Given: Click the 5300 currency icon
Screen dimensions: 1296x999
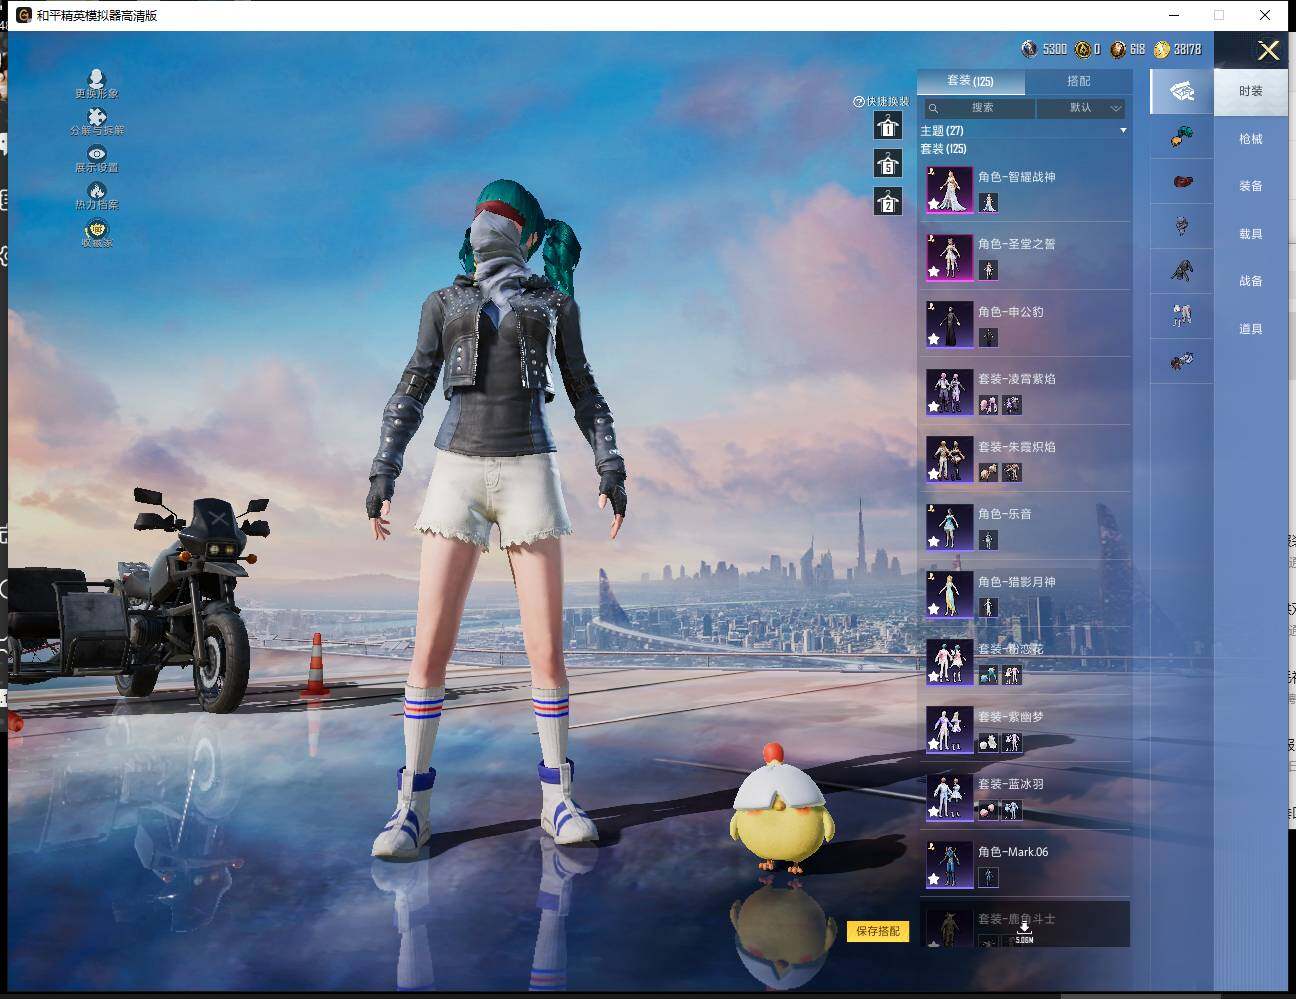Looking at the screenshot, I should [1029, 49].
